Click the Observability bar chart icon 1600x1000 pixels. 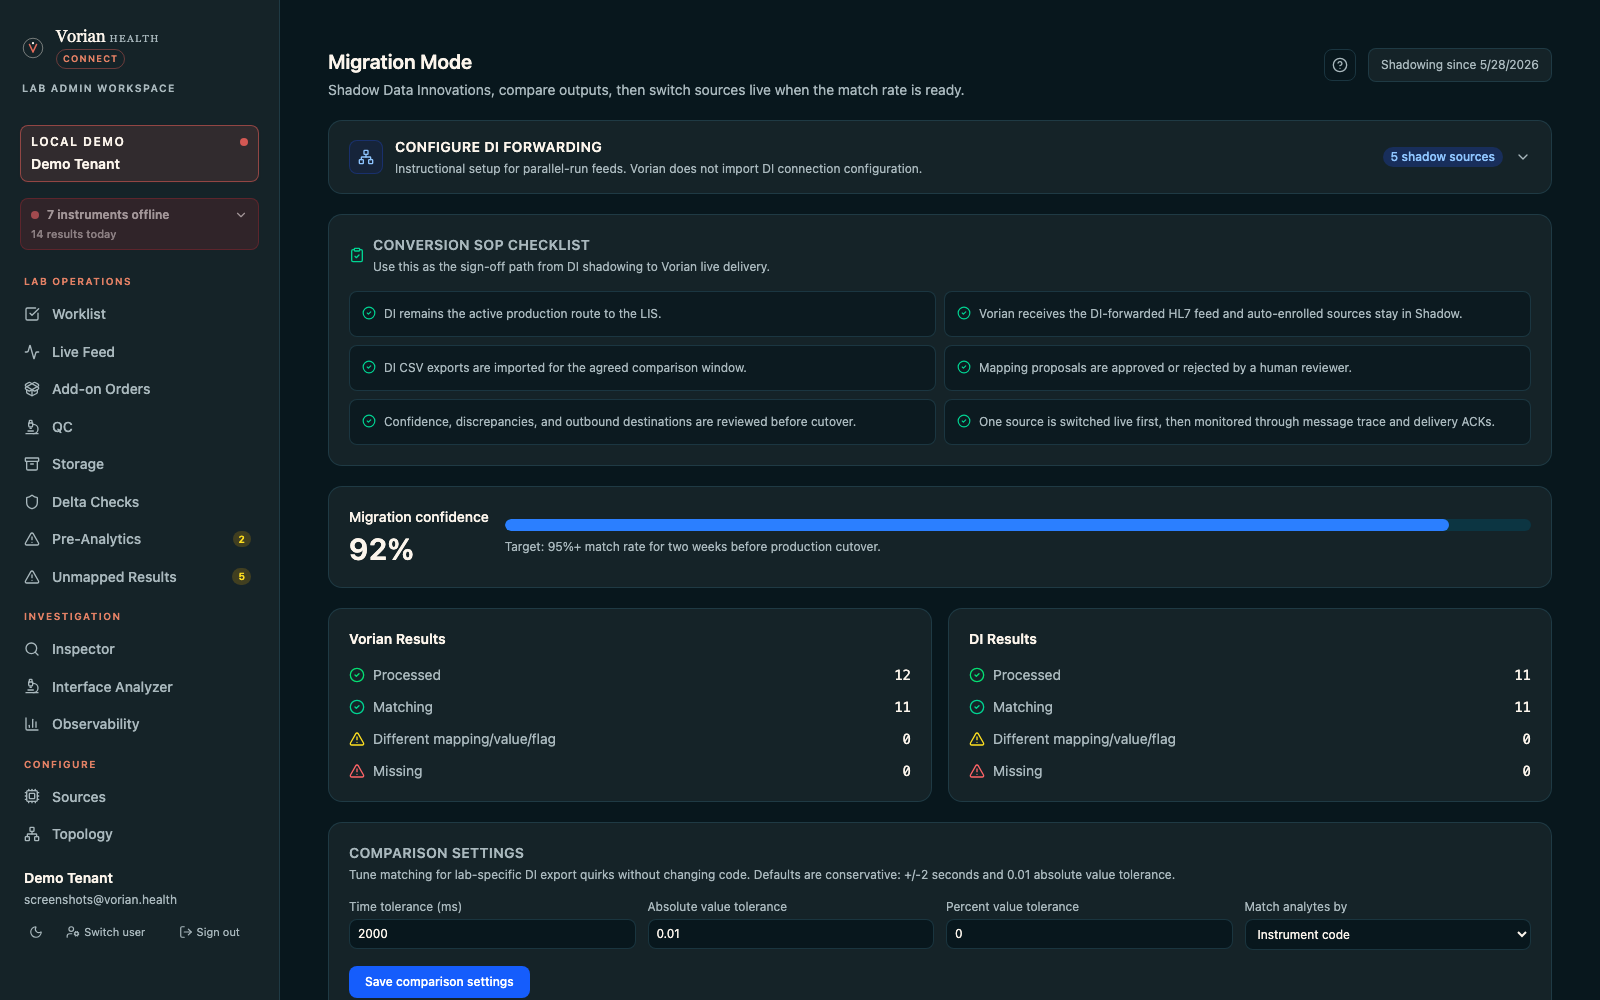[32, 724]
